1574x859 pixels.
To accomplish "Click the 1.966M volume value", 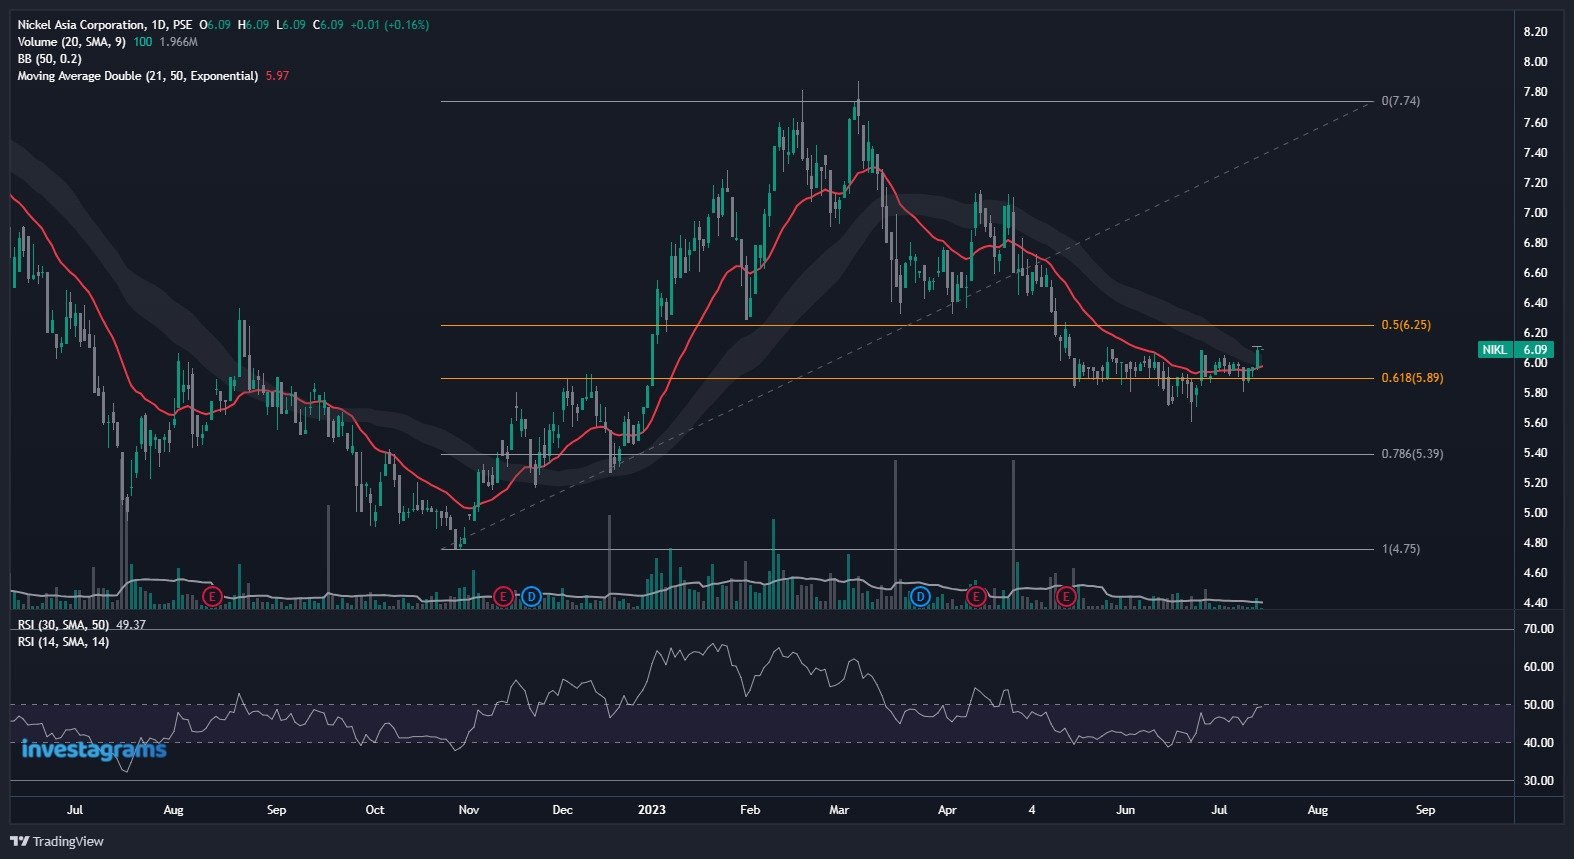I will (x=179, y=42).
